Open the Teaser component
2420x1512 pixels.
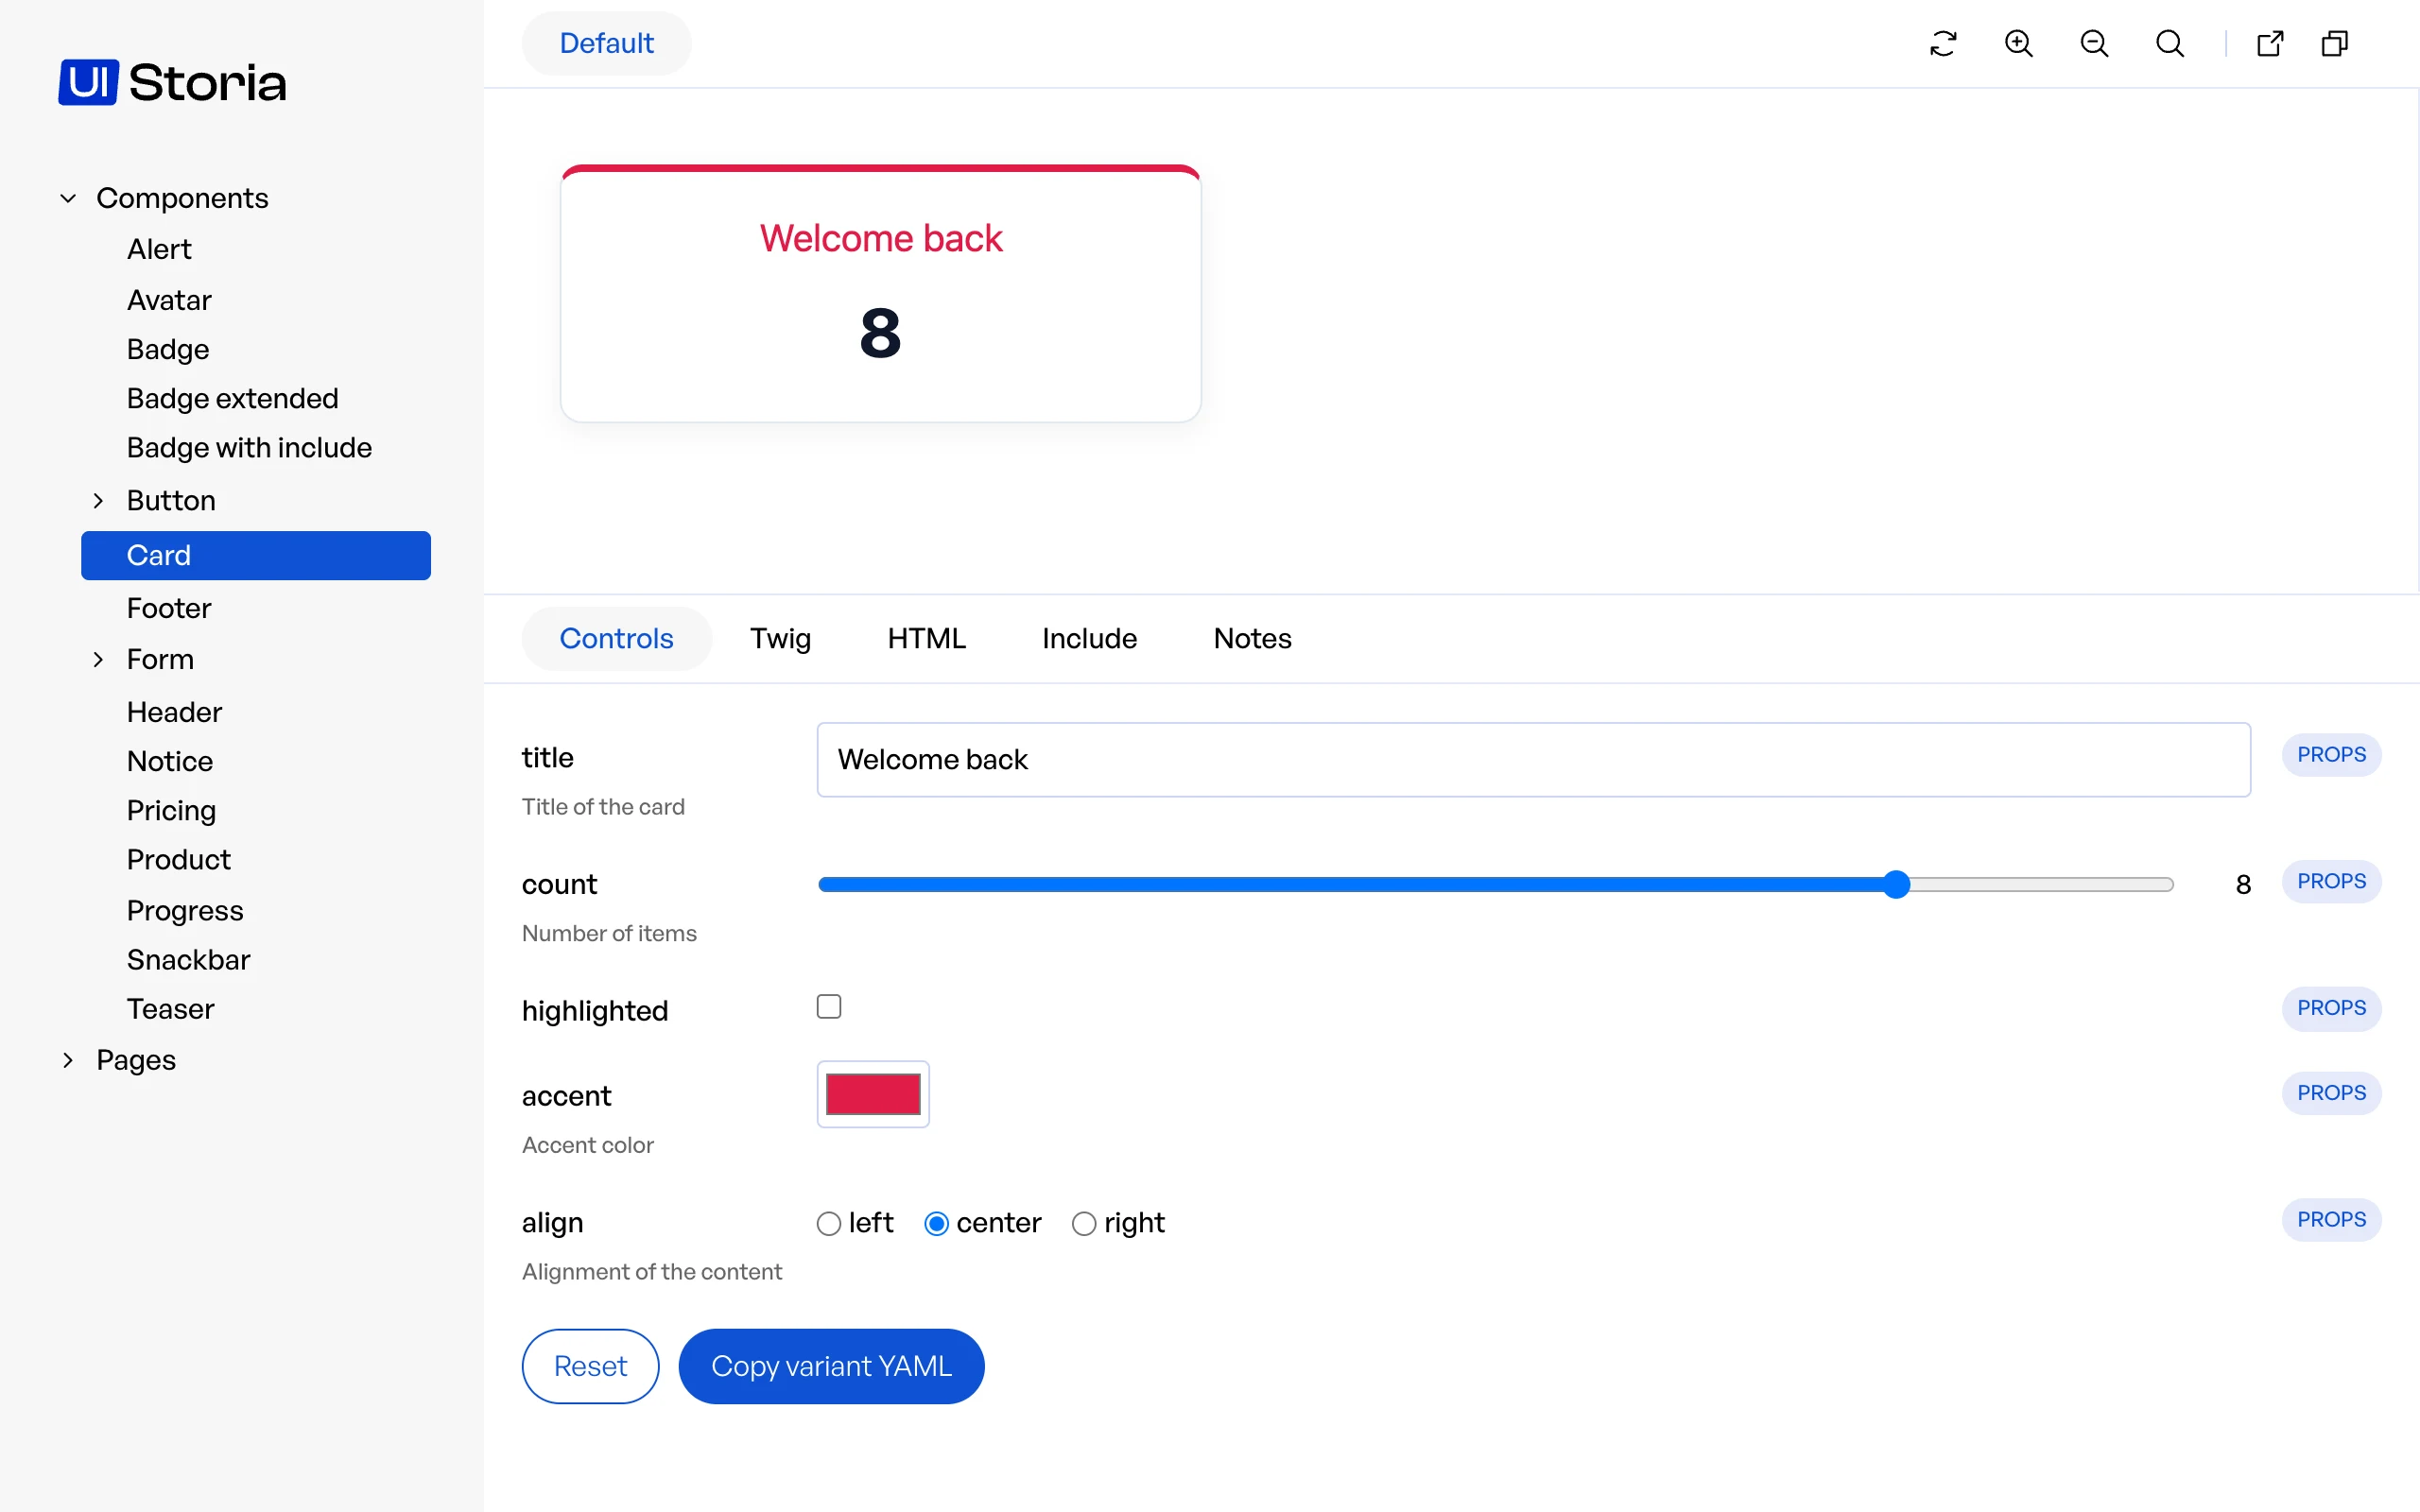coord(170,1008)
